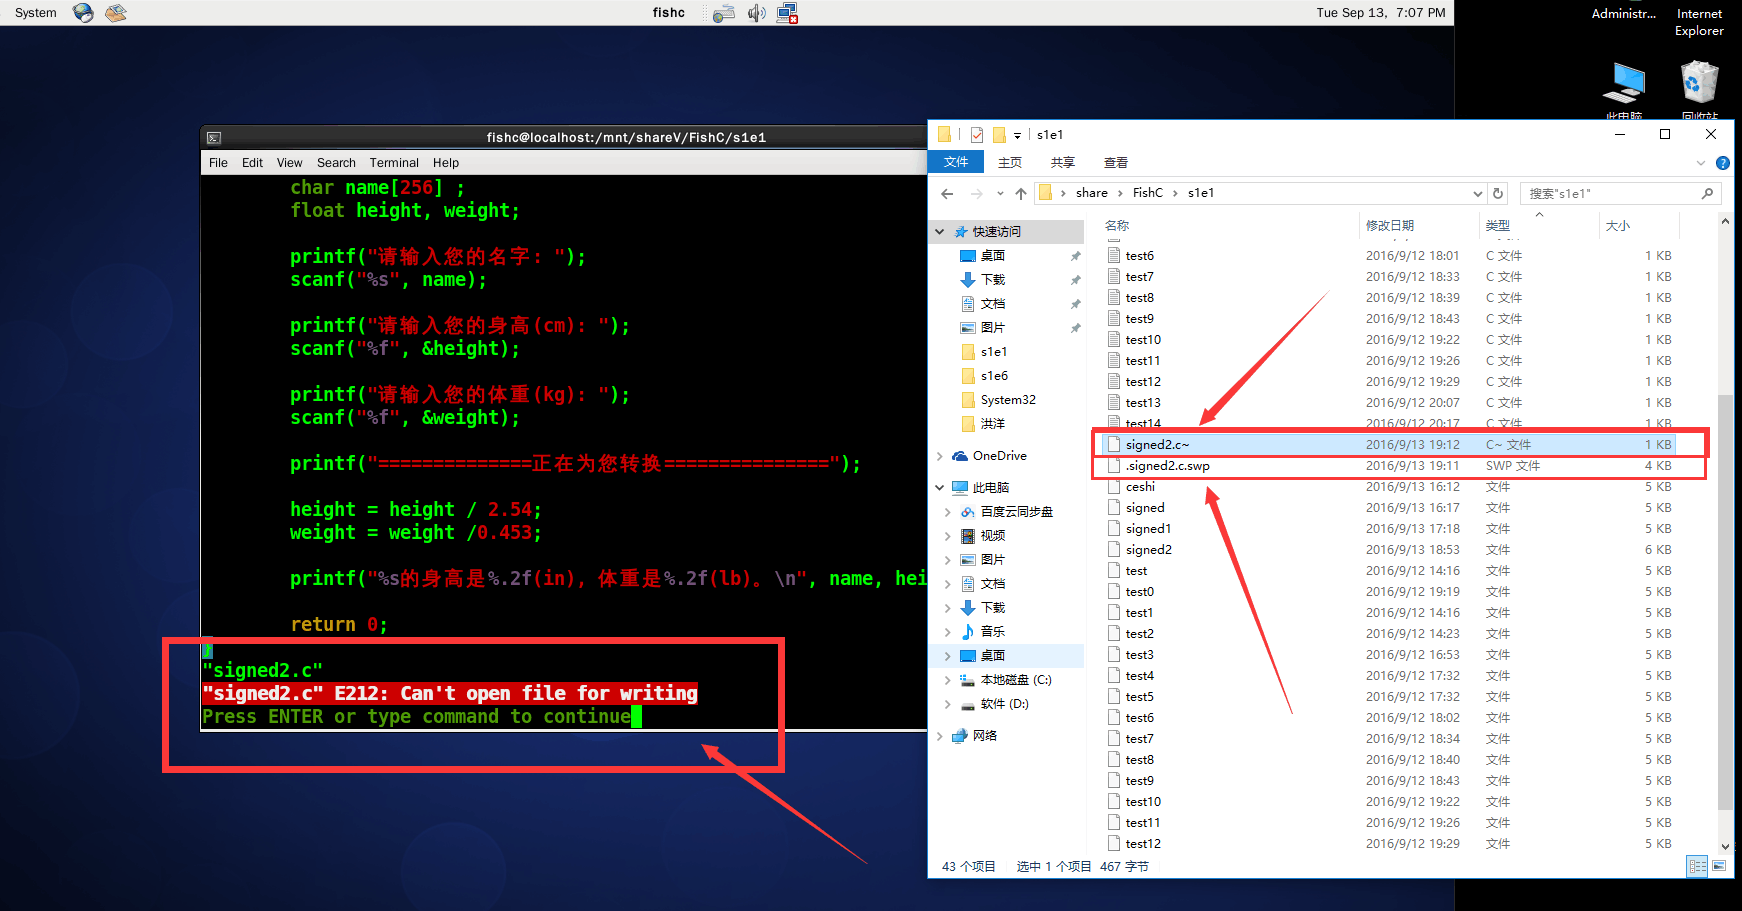The image size is (1742, 911).
Task: Switch to the 查看 ribbon tab
Action: click(1115, 162)
